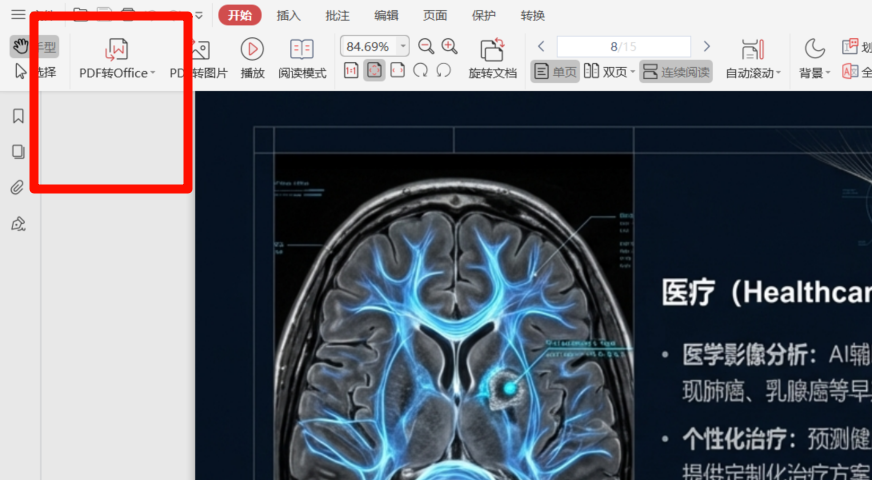Fit whole page in window
Image resolution: width=872 pixels, height=480 pixels.
click(x=374, y=71)
